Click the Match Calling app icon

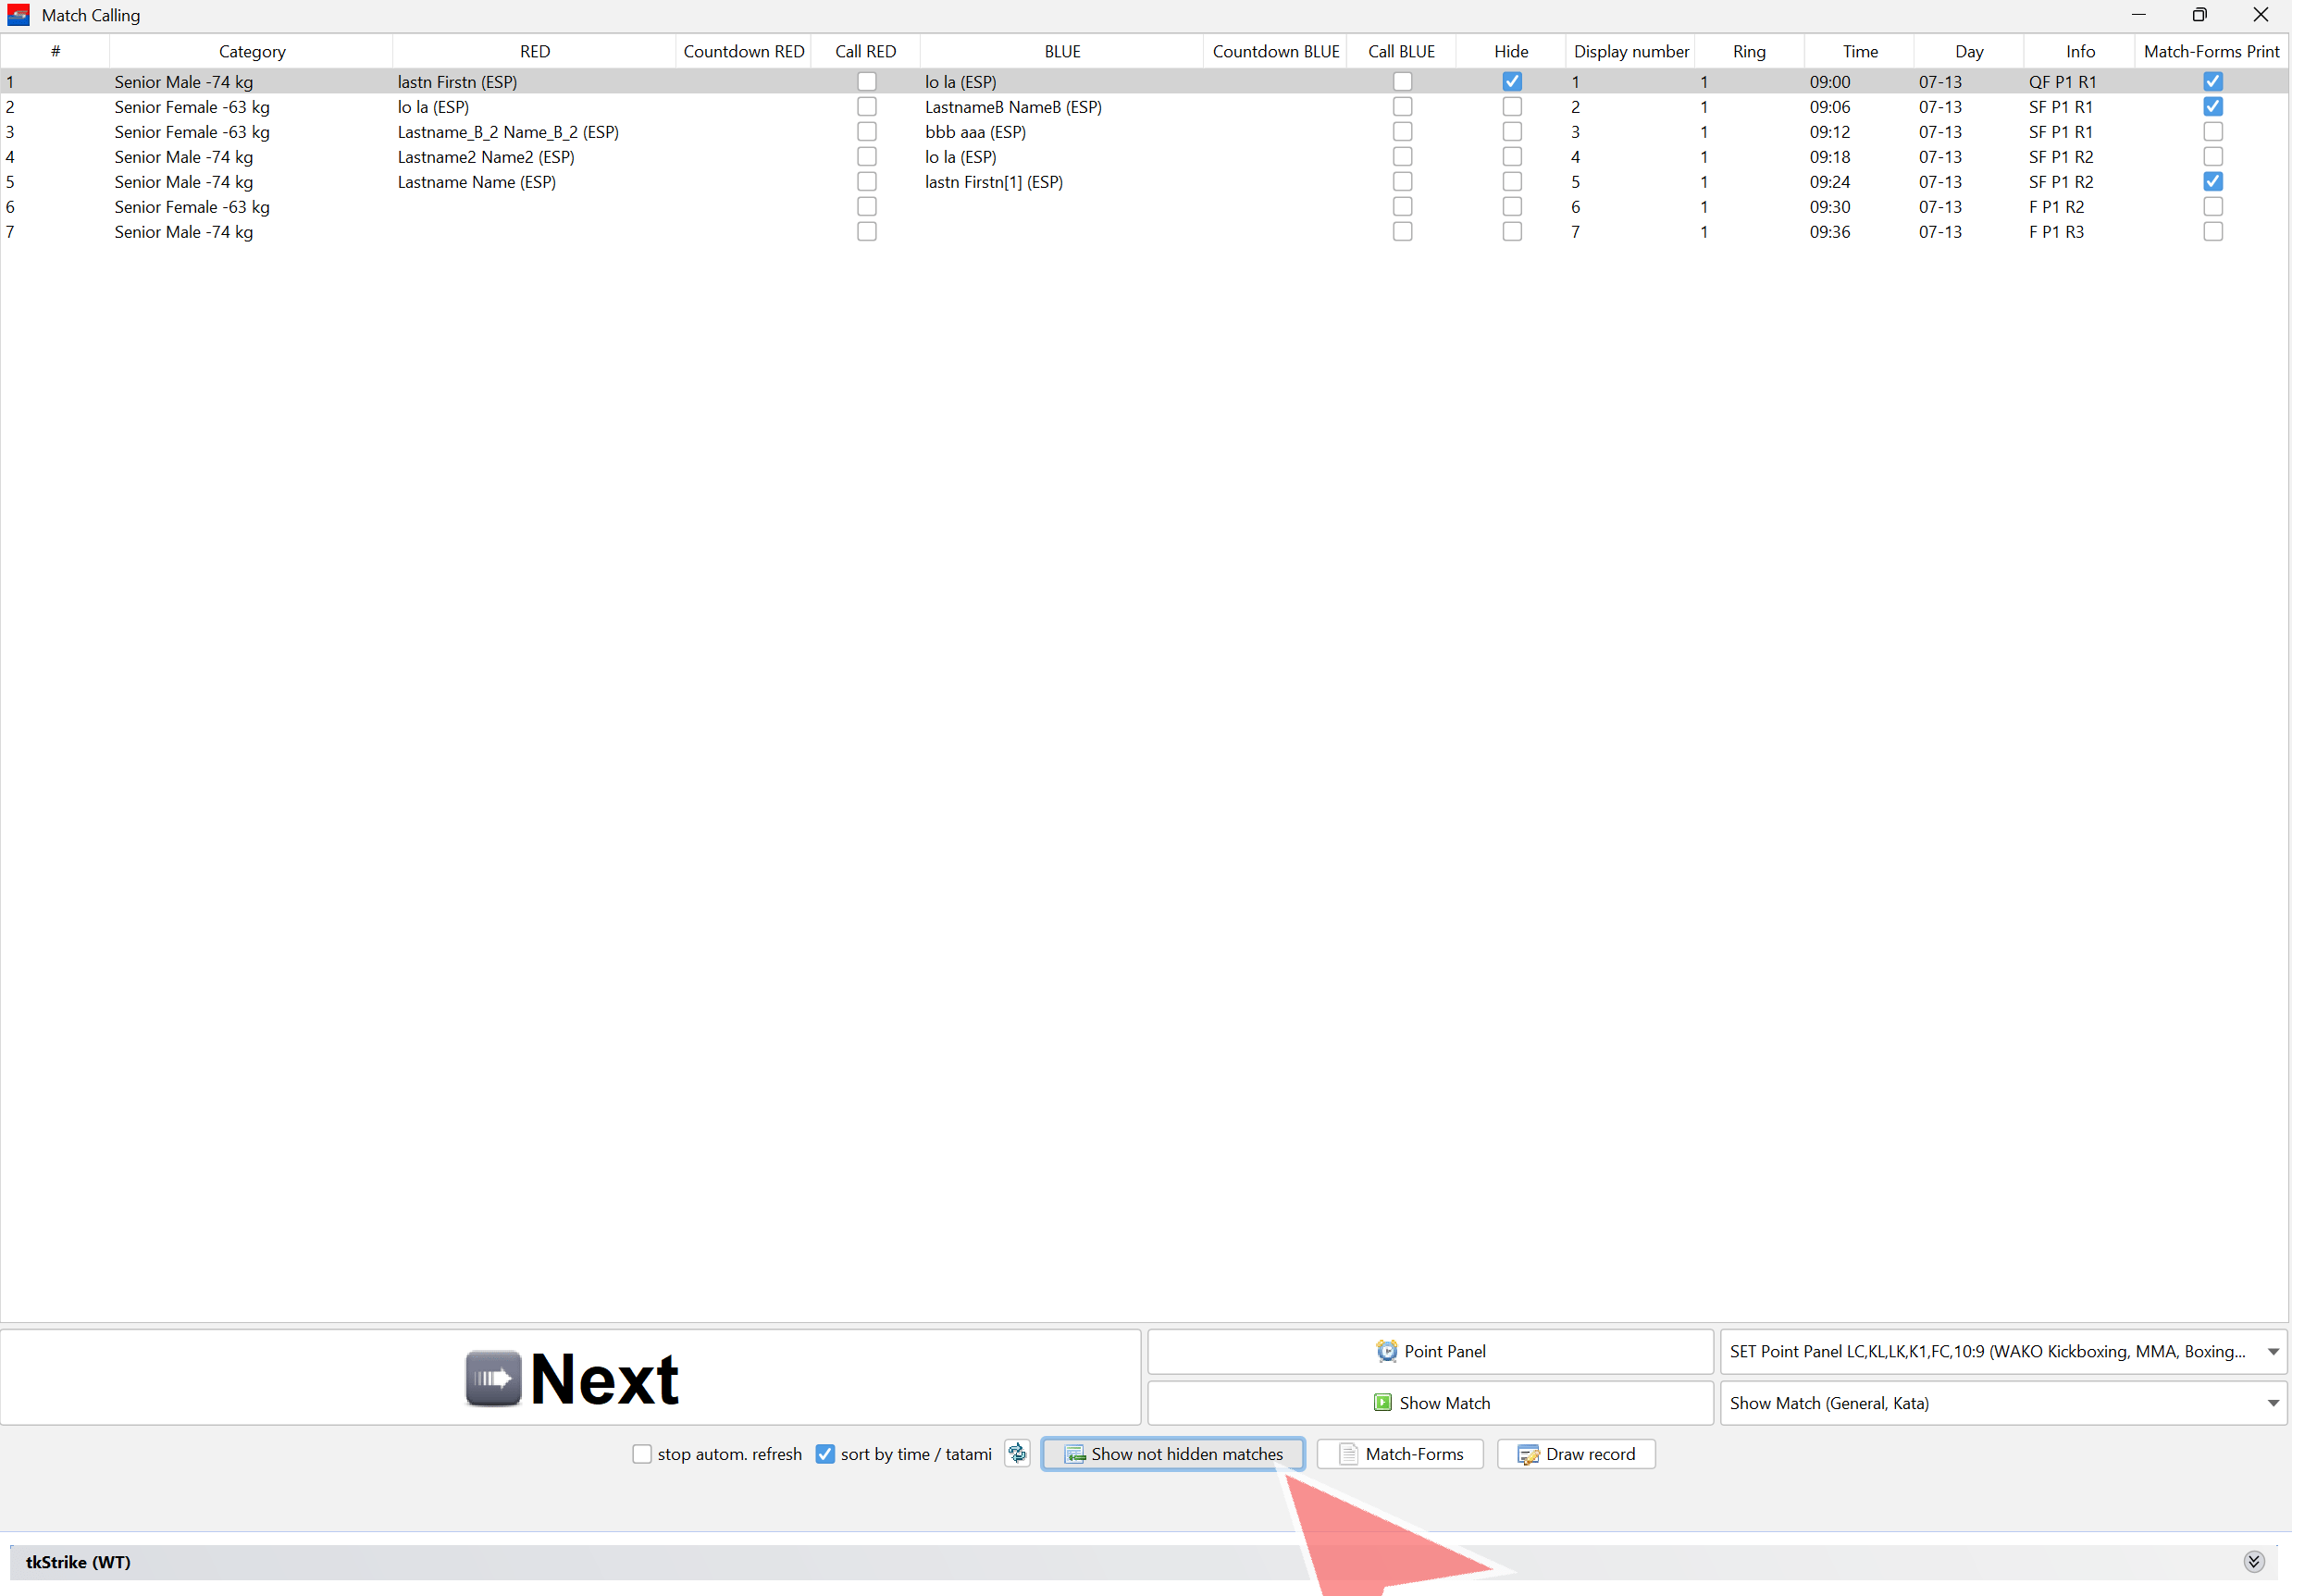coord(18,15)
